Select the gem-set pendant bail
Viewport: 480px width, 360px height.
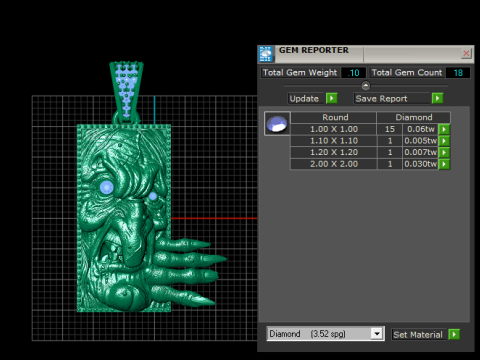tap(126, 92)
